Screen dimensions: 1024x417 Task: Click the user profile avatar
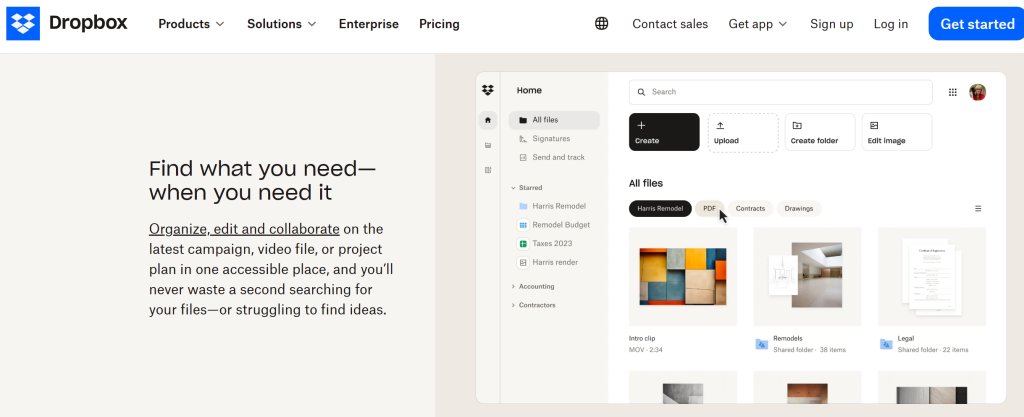coord(978,92)
